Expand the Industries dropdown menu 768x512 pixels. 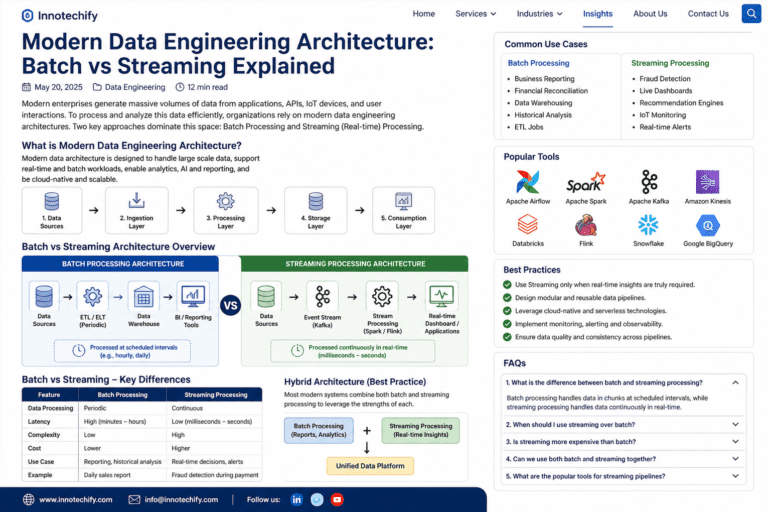coord(539,14)
